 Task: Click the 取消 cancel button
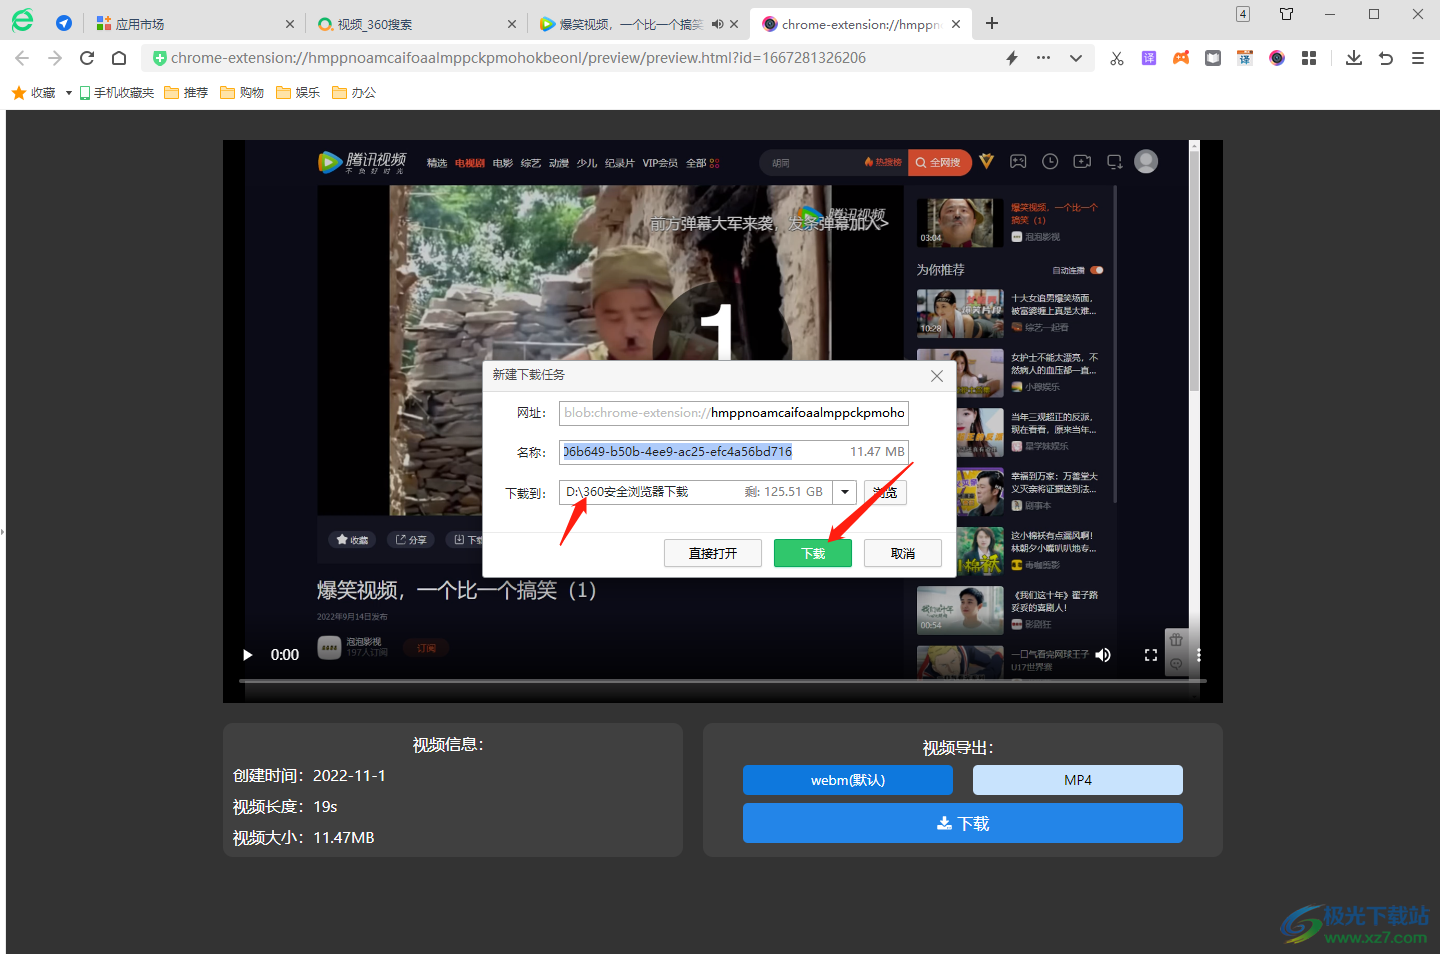pos(903,553)
